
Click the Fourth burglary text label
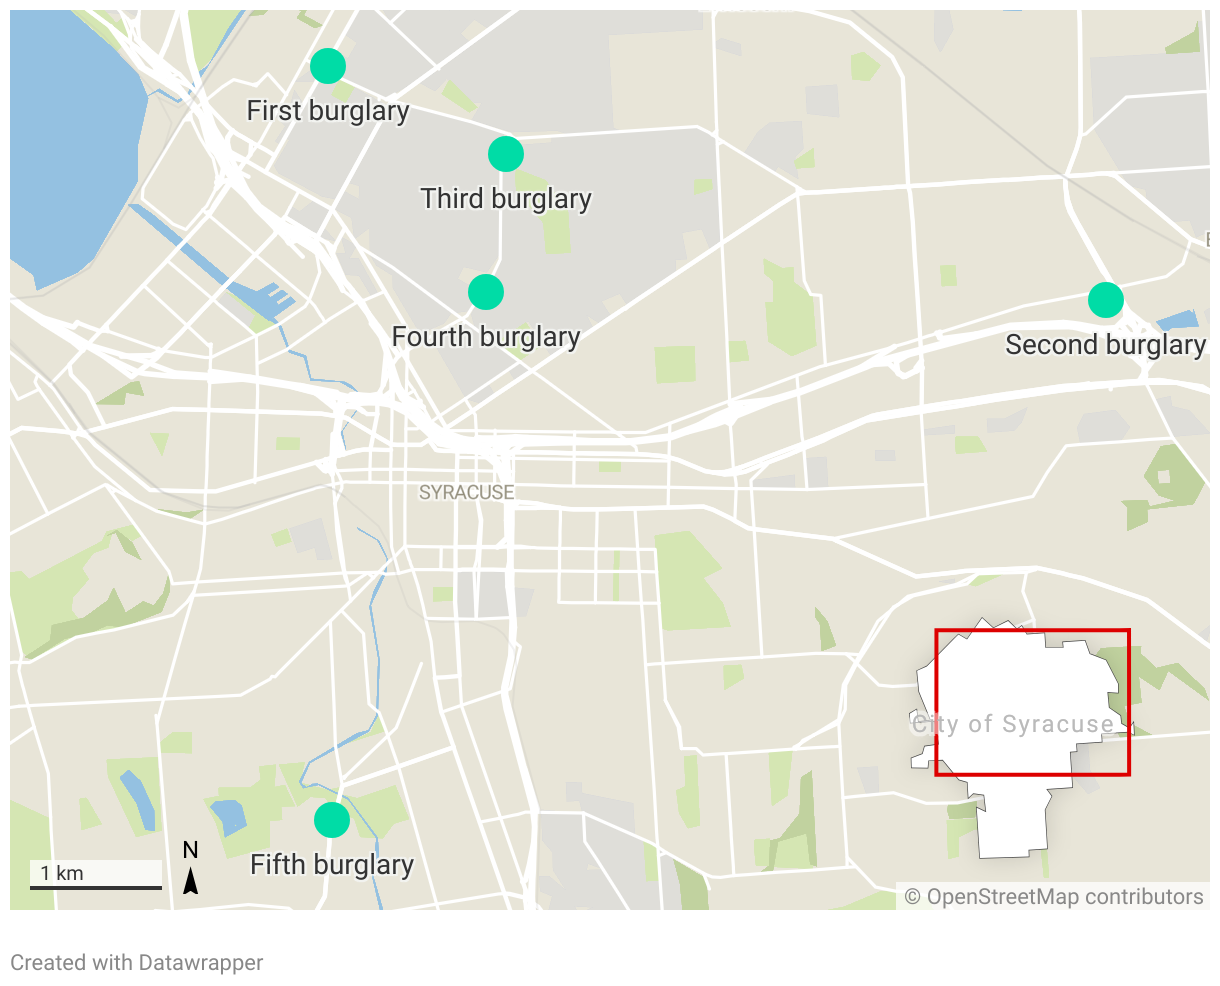(x=486, y=337)
